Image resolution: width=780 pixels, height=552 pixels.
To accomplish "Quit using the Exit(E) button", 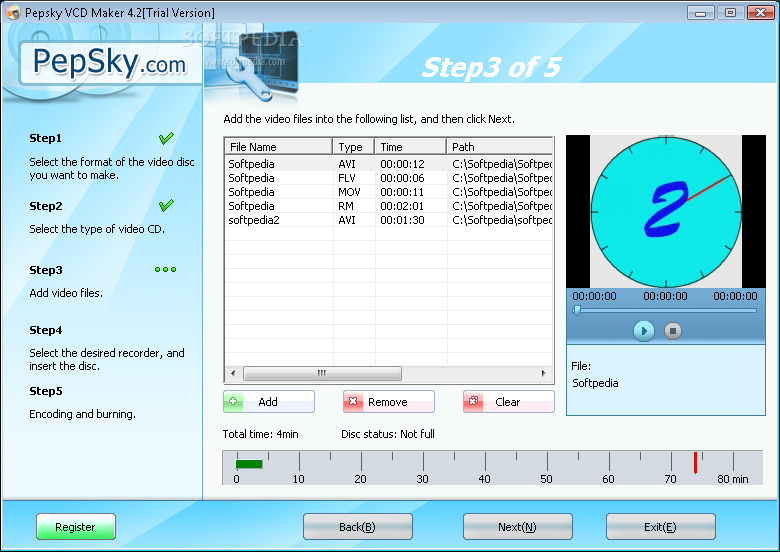I will [661, 527].
